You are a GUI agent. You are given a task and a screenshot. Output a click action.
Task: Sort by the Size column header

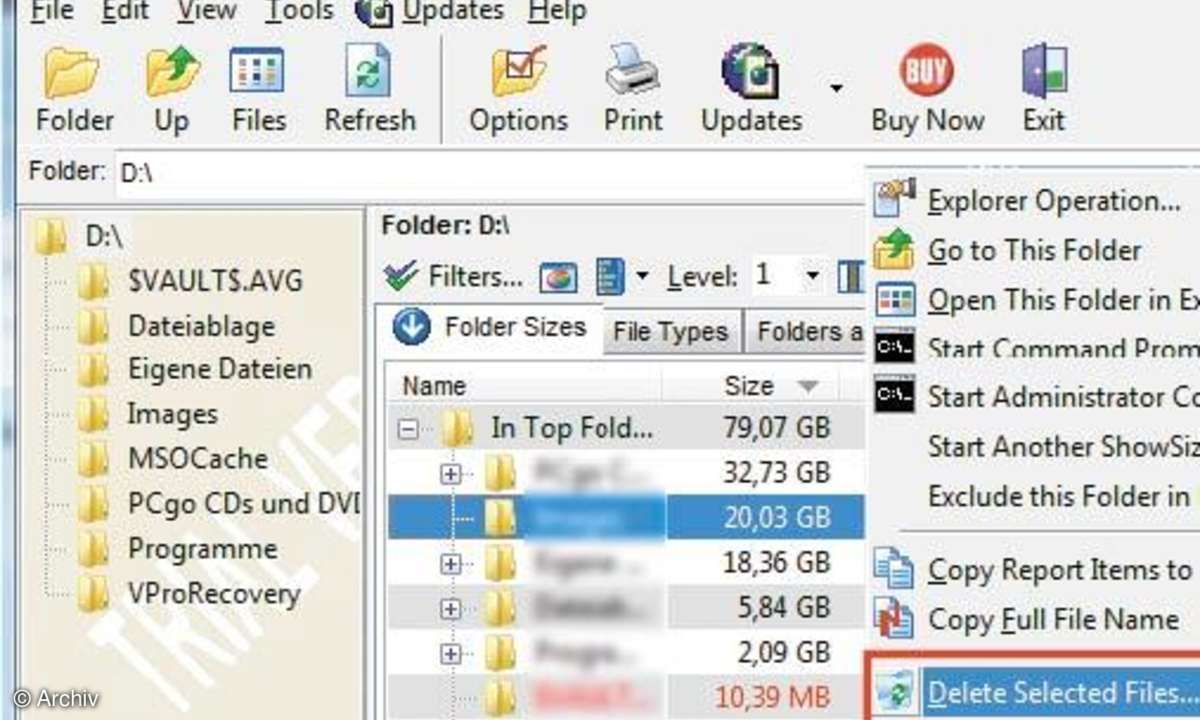tap(748, 386)
